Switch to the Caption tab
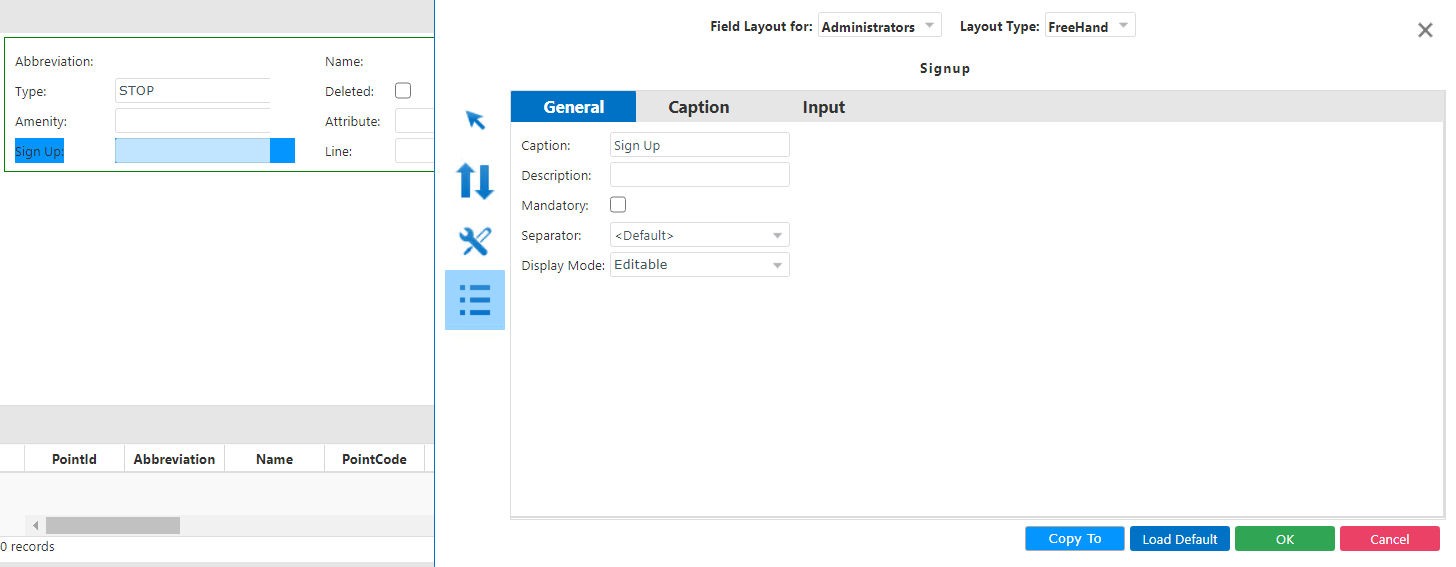 699,107
